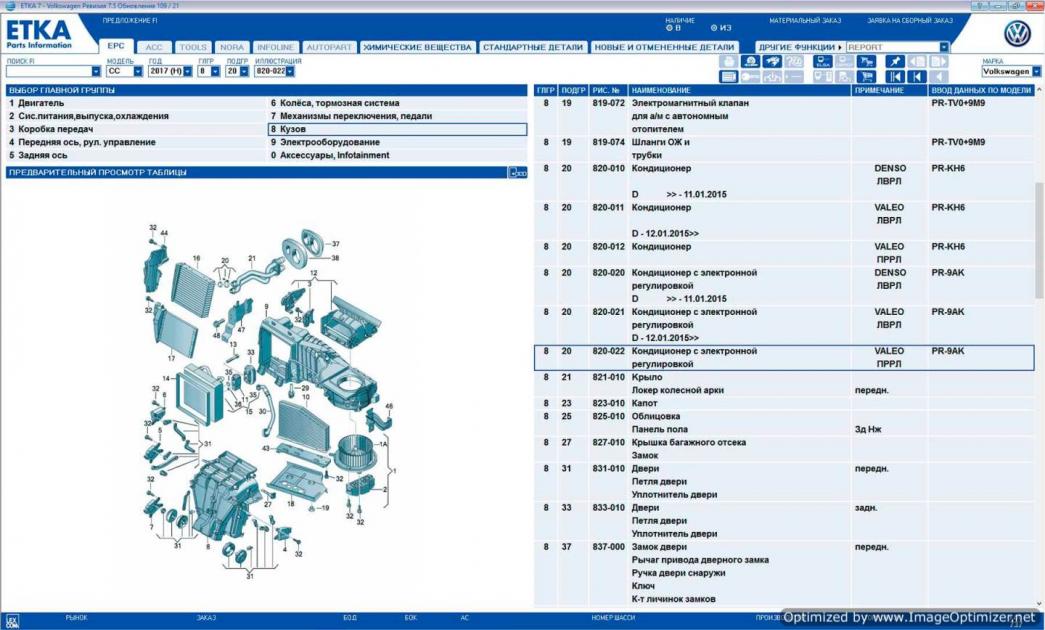Click the ETKA Parts Information logo
This screenshot has width=1045, height=630.
click(x=39, y=35)
